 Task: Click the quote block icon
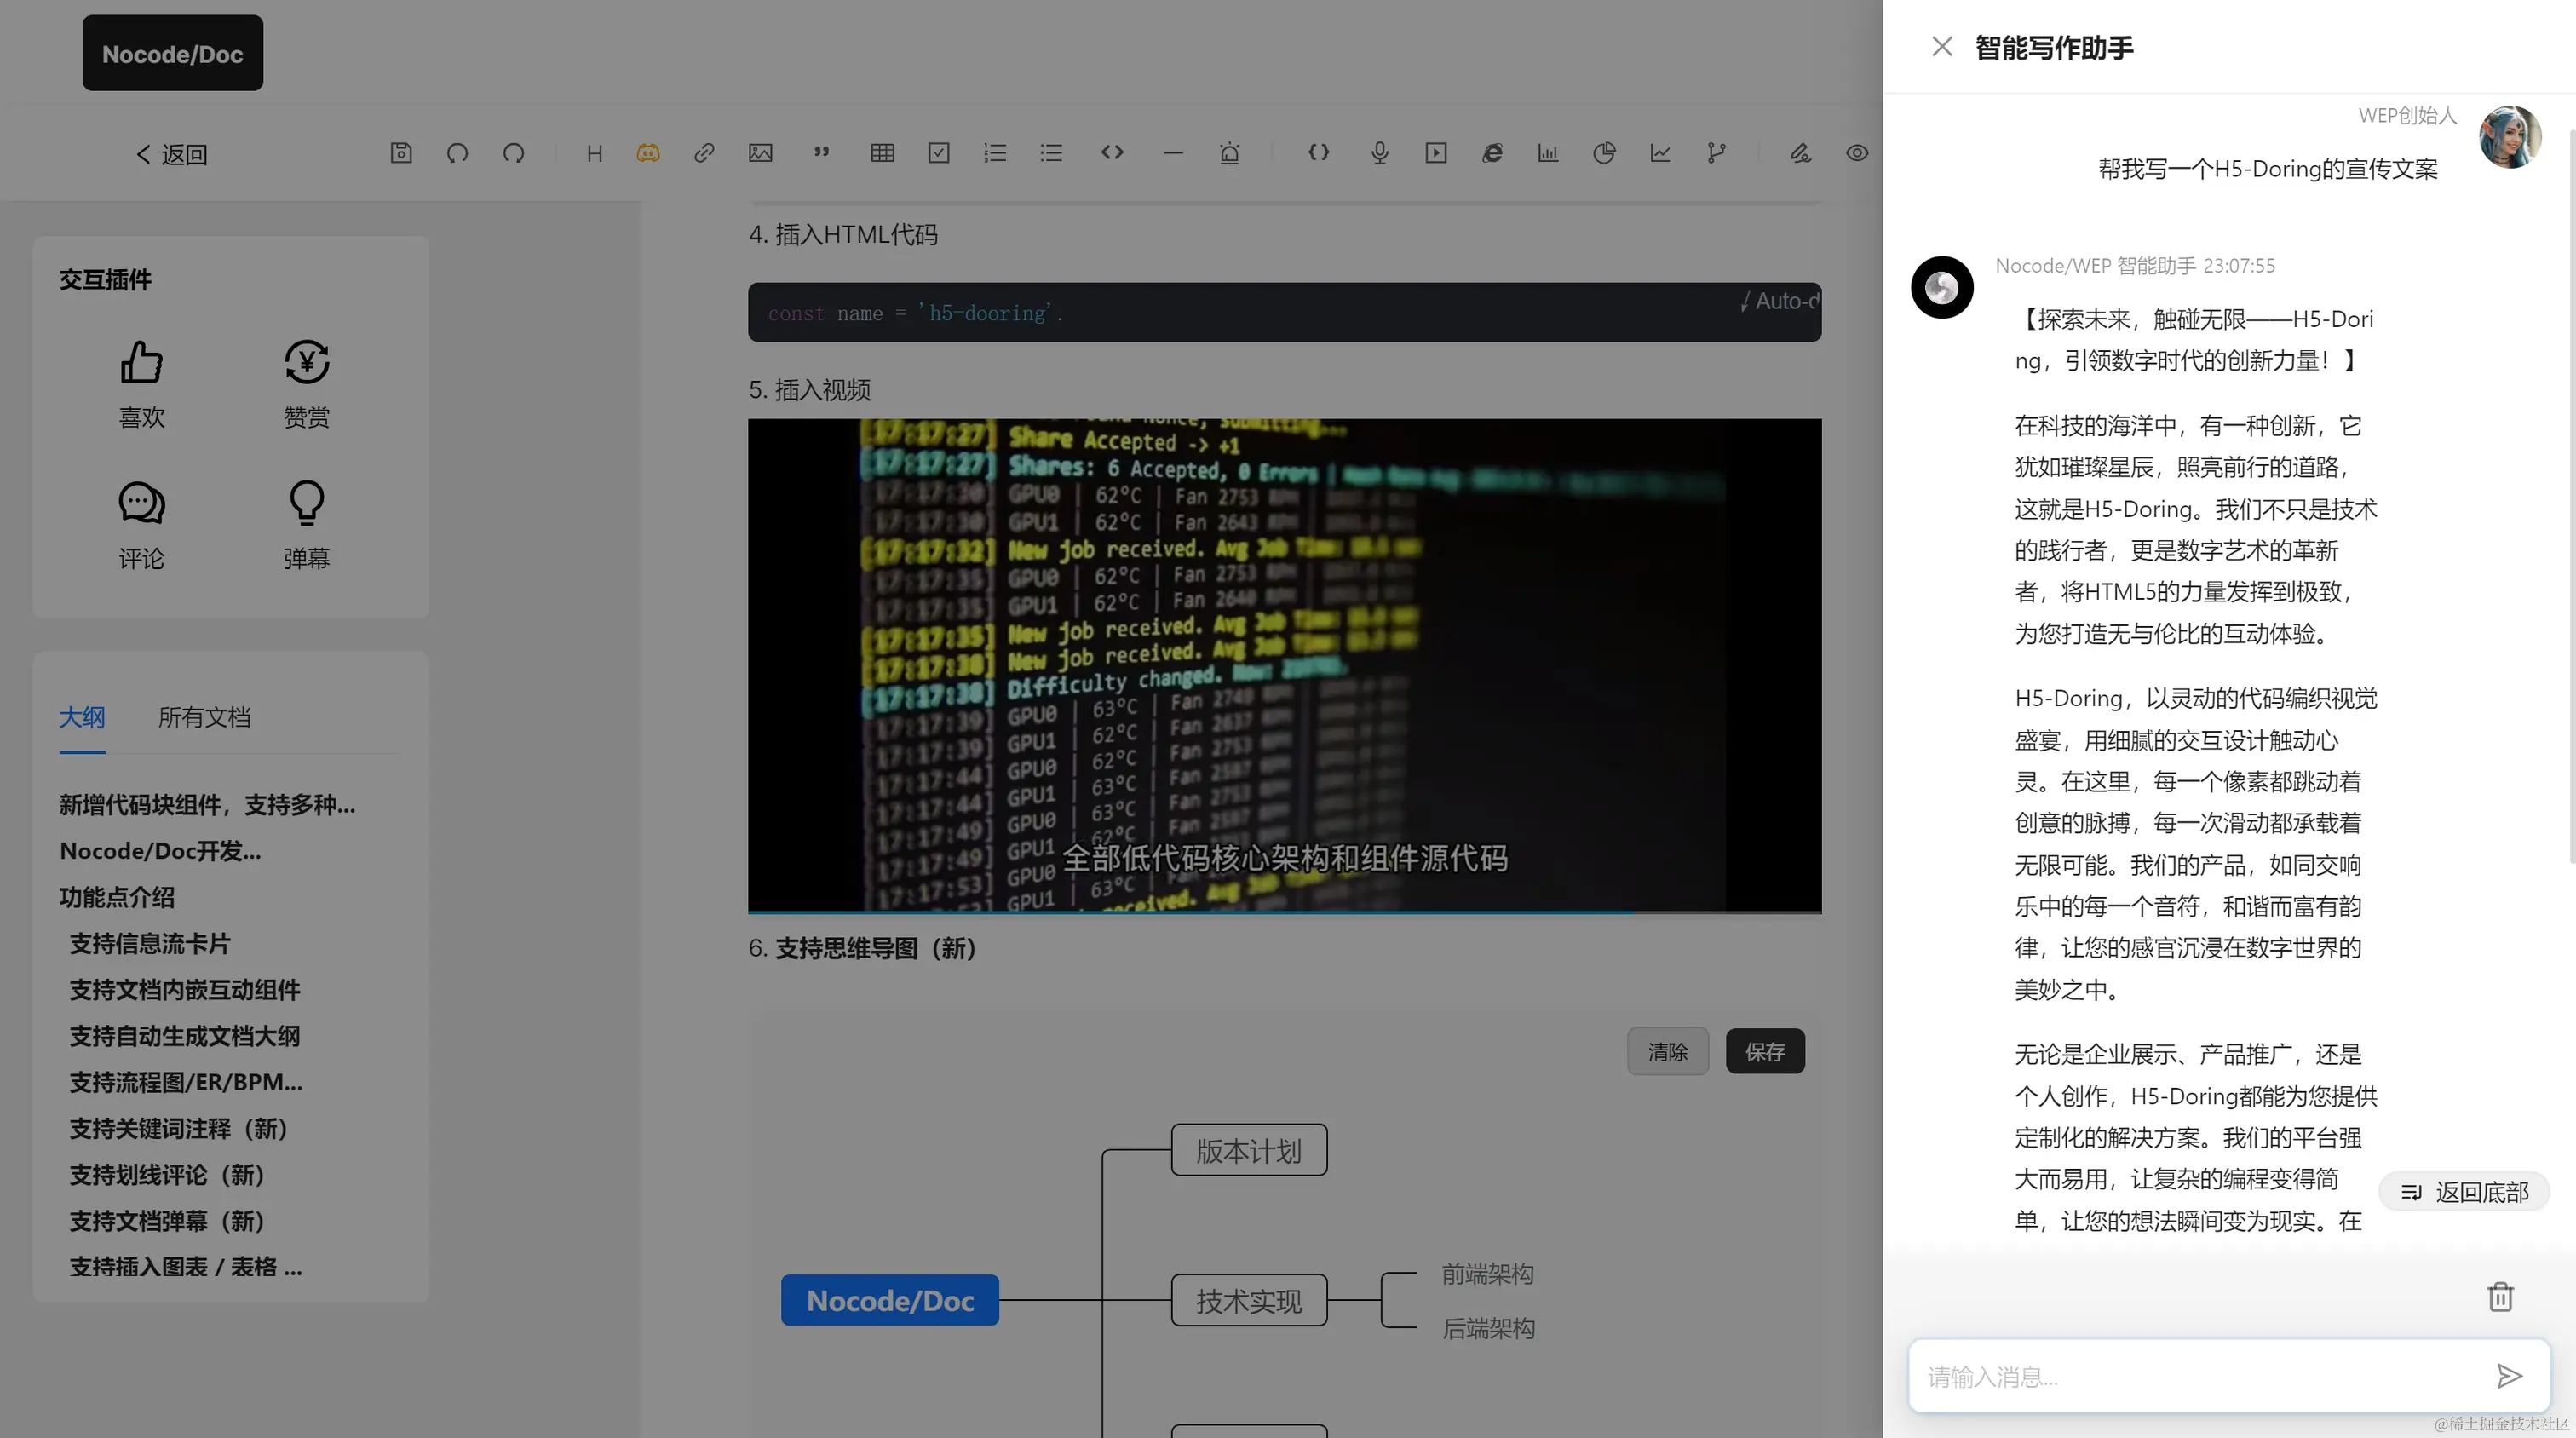821,153
